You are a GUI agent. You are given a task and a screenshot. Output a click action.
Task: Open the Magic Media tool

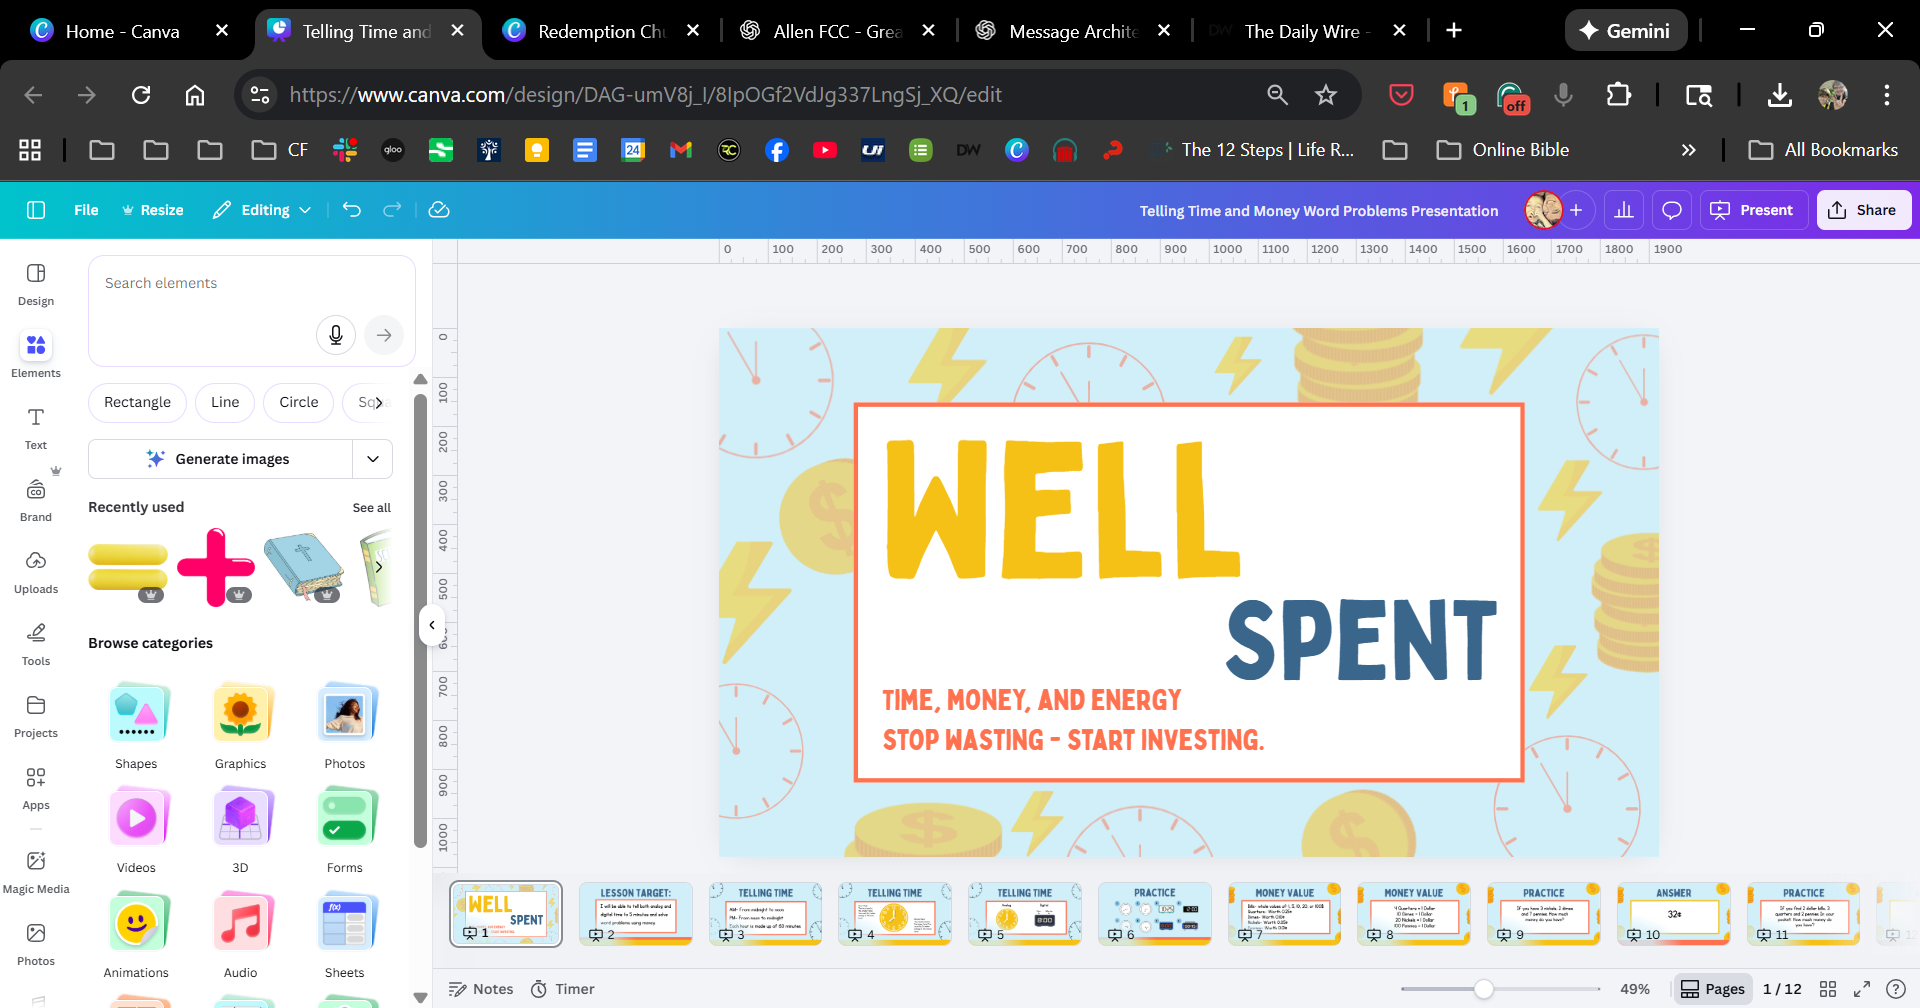pyautogui.click(x=36, y=872)
